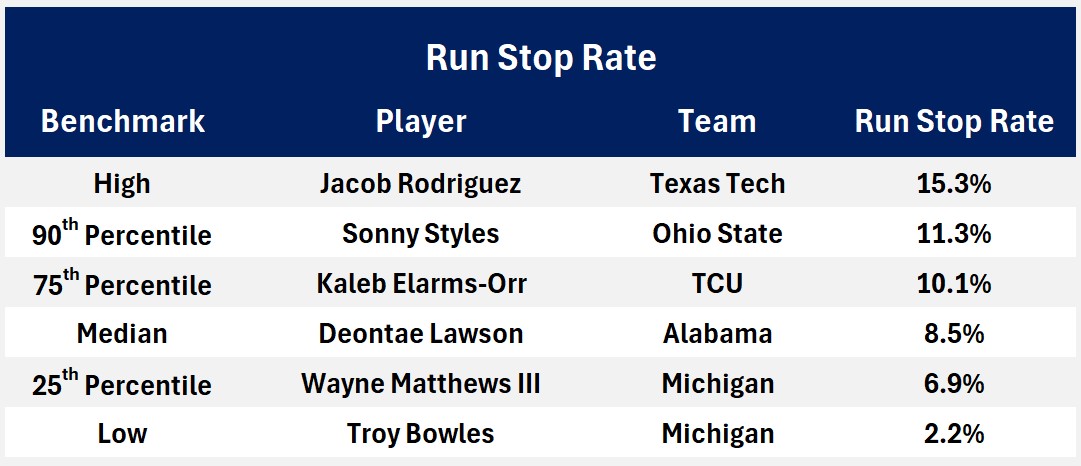Click the Troy Bowles player cell
Image resolution: width=1081 pixels, height=466 pixels.
pos(421,434)
